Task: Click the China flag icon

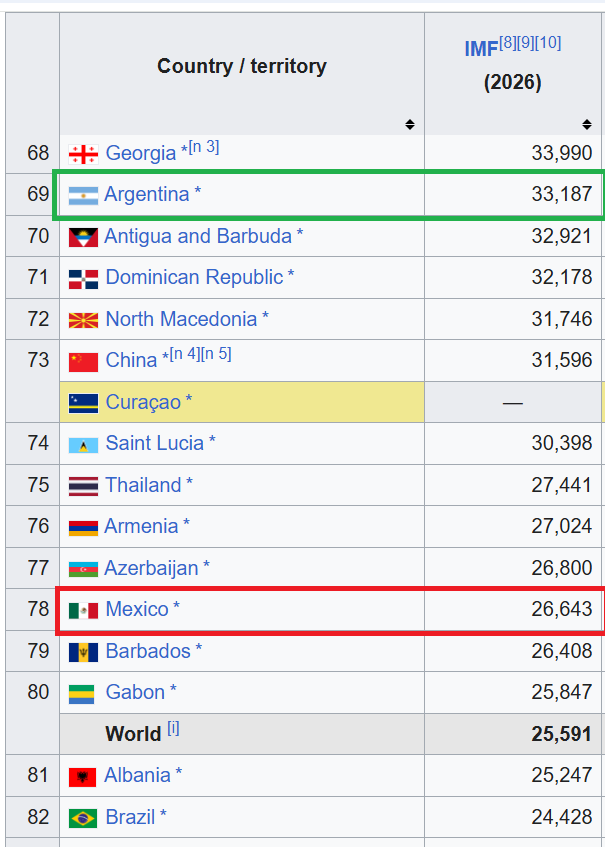Action: pos(83,362)
